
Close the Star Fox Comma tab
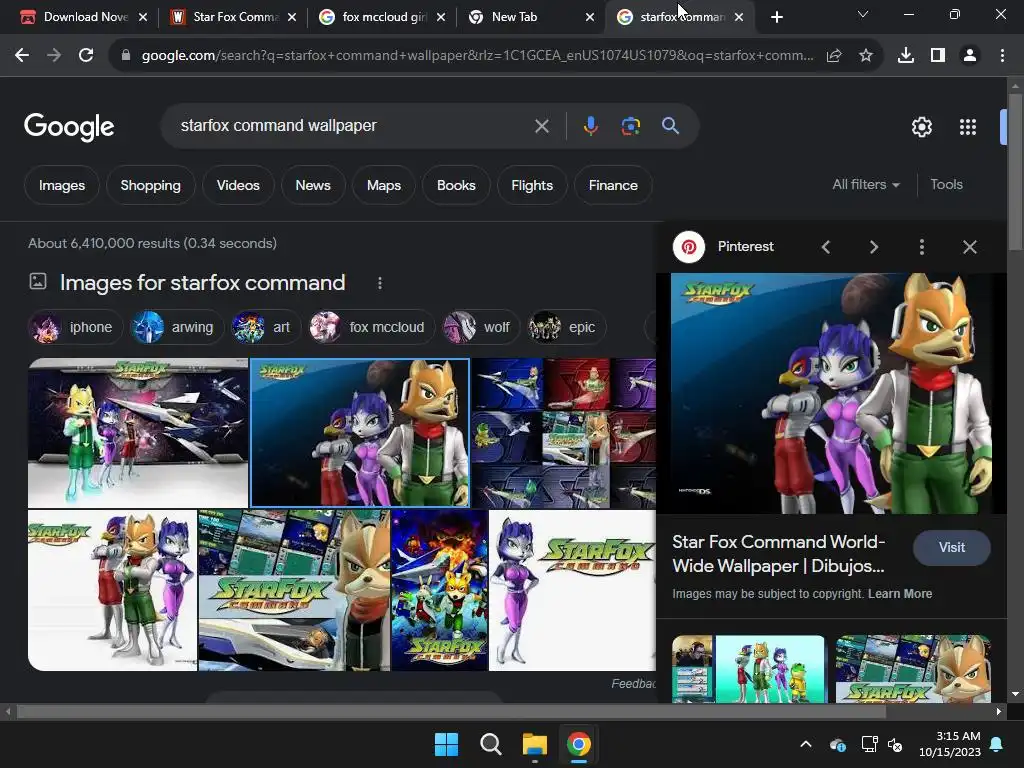click(x=292, y=17)
